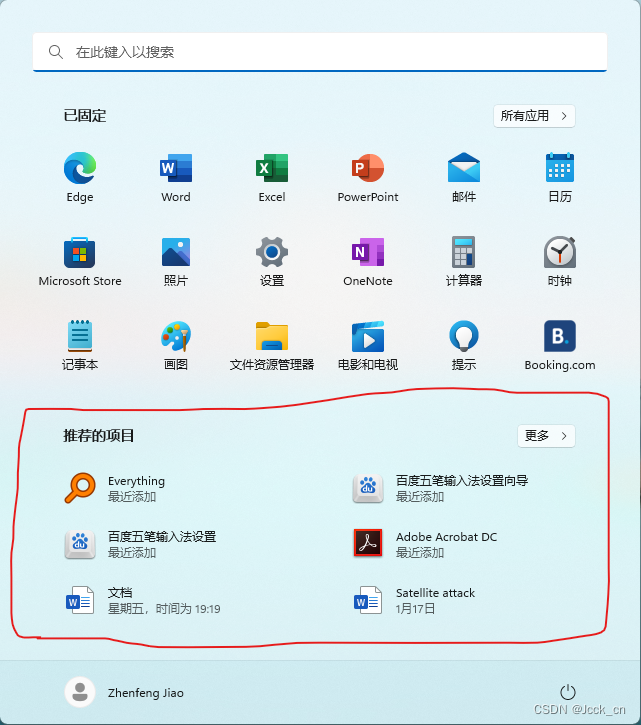
Task: Open Booking.com pinned app
Action: pos(560,345)
